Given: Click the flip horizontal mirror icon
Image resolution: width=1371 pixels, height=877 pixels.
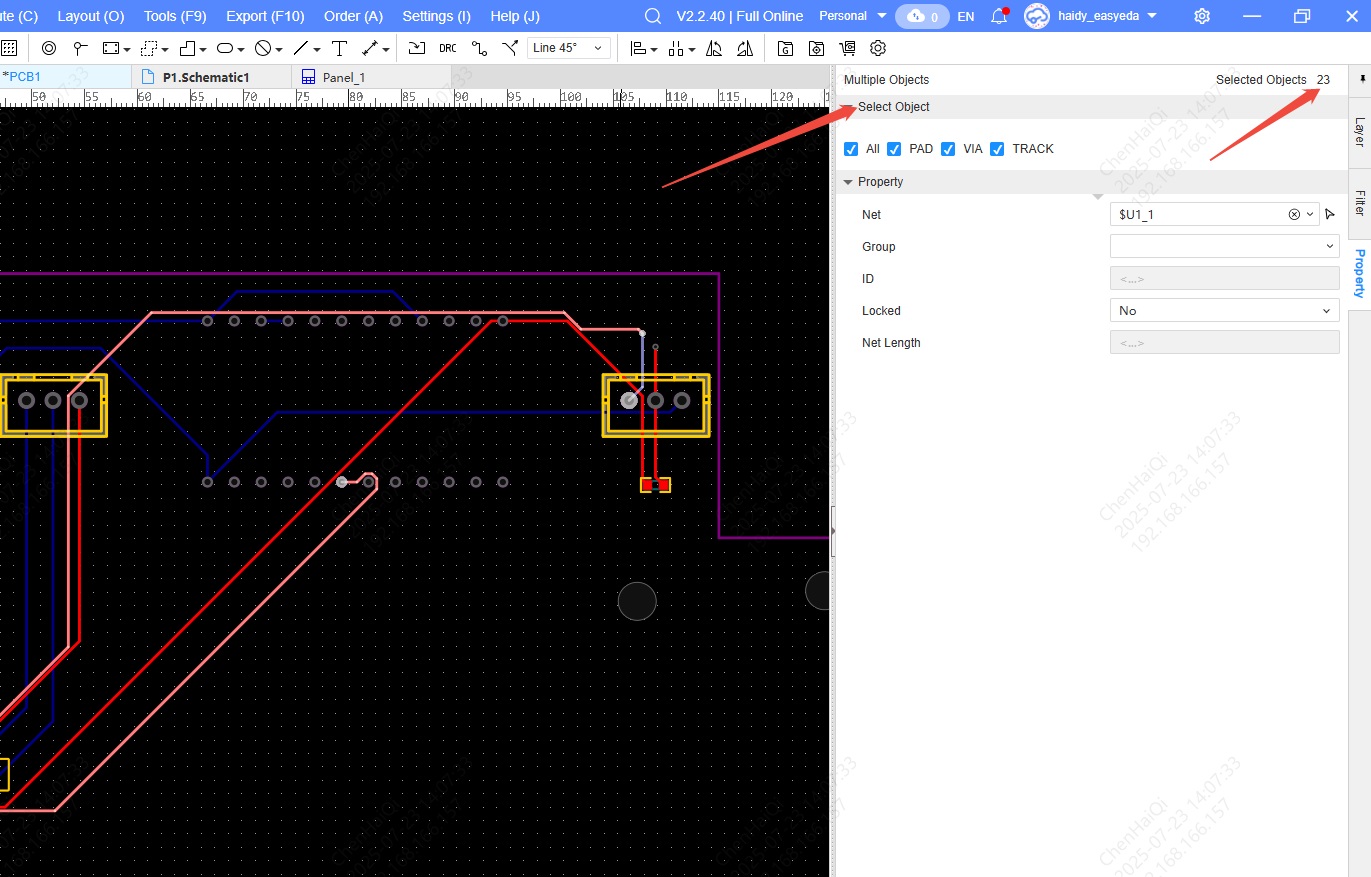Looking at the screenshot, I should 714,48.
